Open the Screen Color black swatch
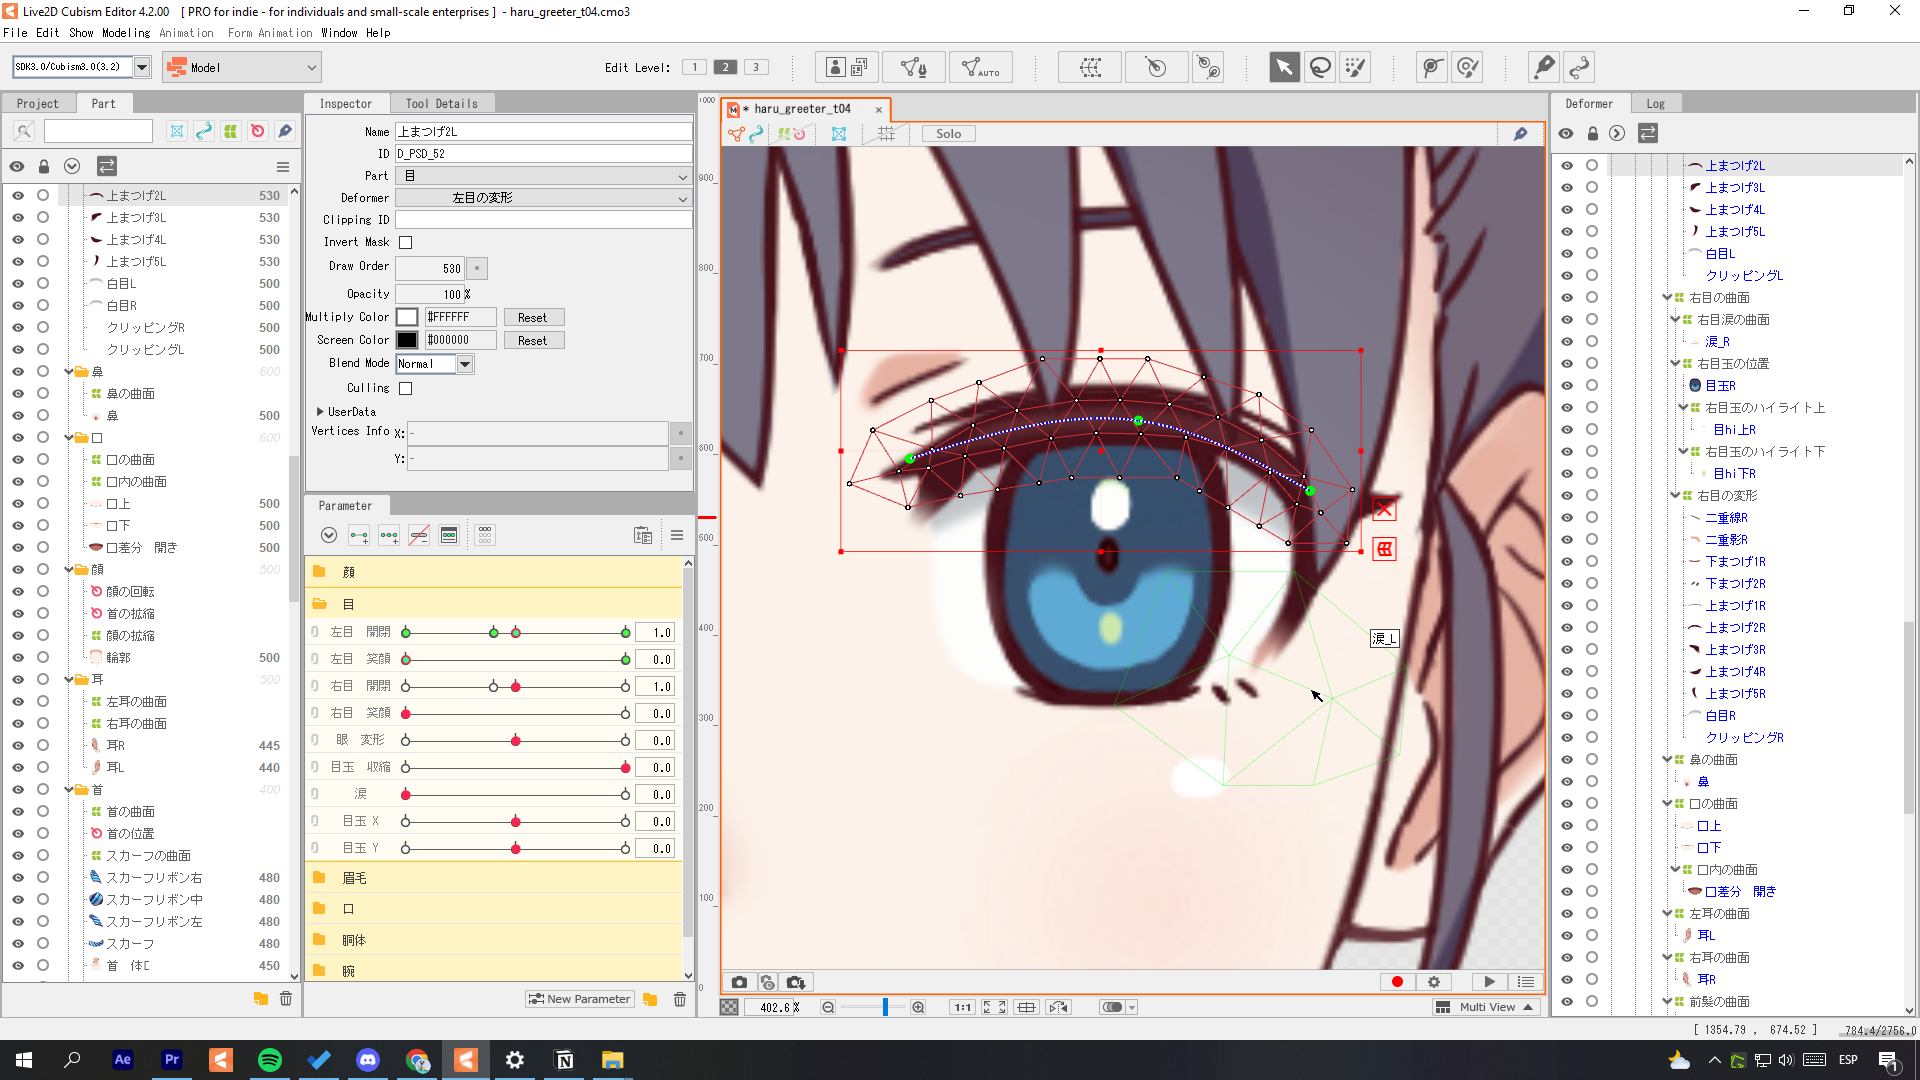Screen dimensions: 1920x1080 point(407,340)
